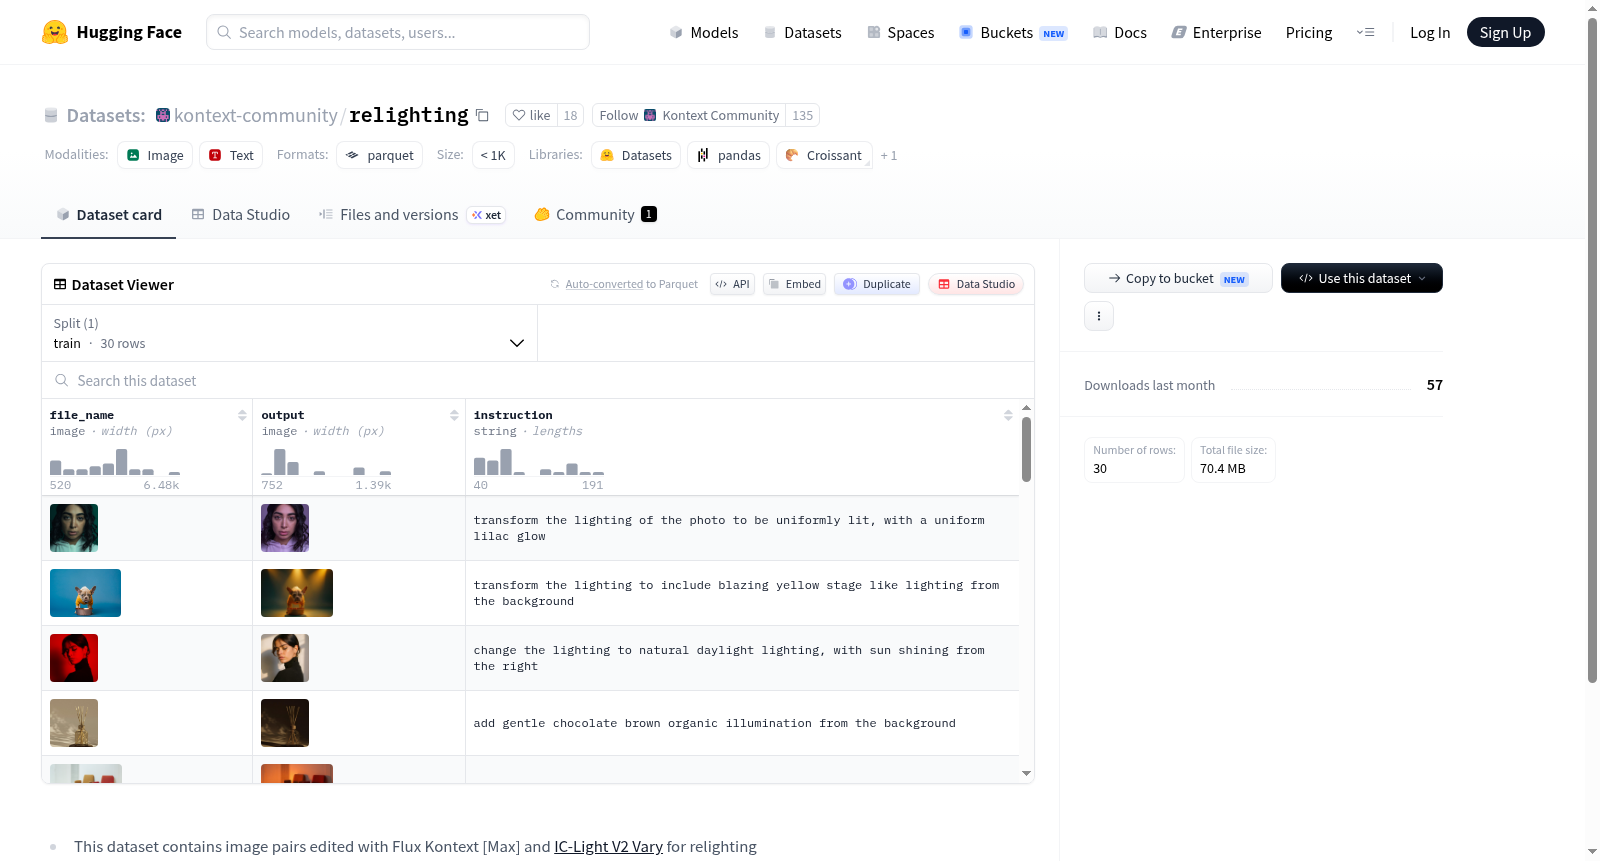Click the file_name width histogram

tap(115, 462)
